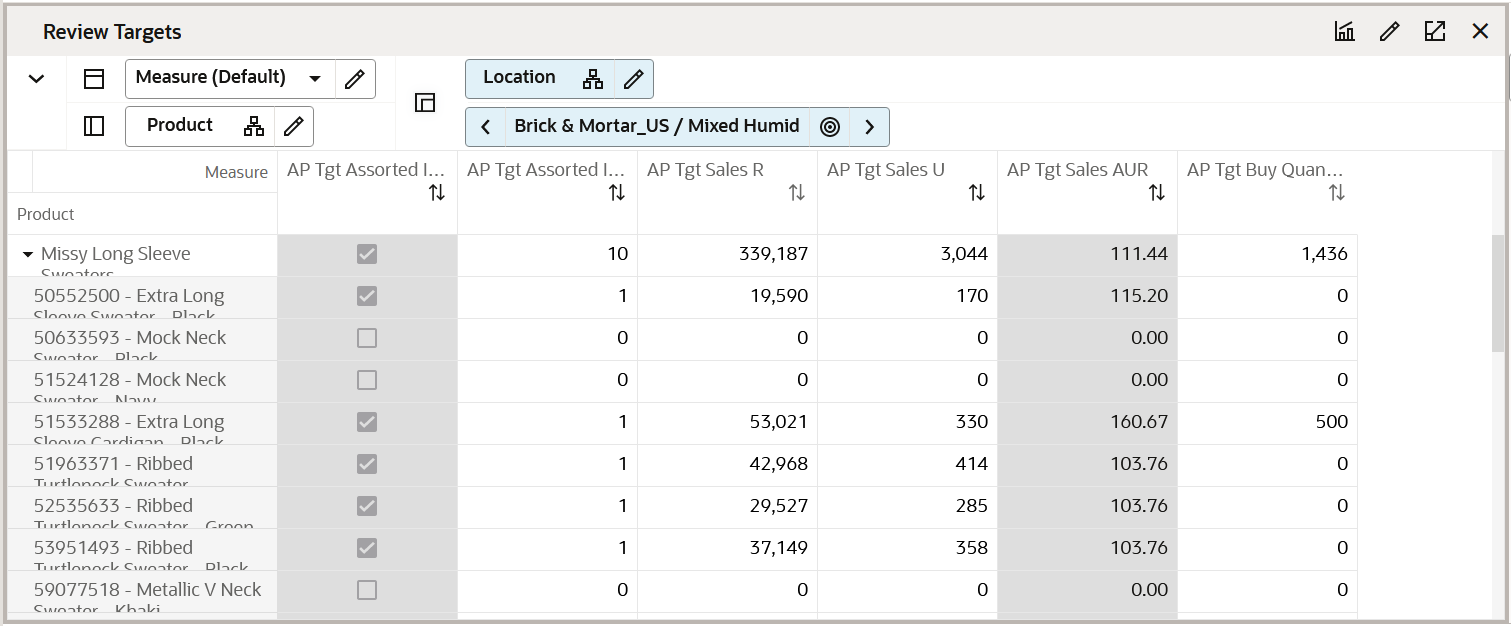Image resolution: width=1511 pixels, height=626 pixels.
Task: Select the Location tab
Action: [520, 78]
